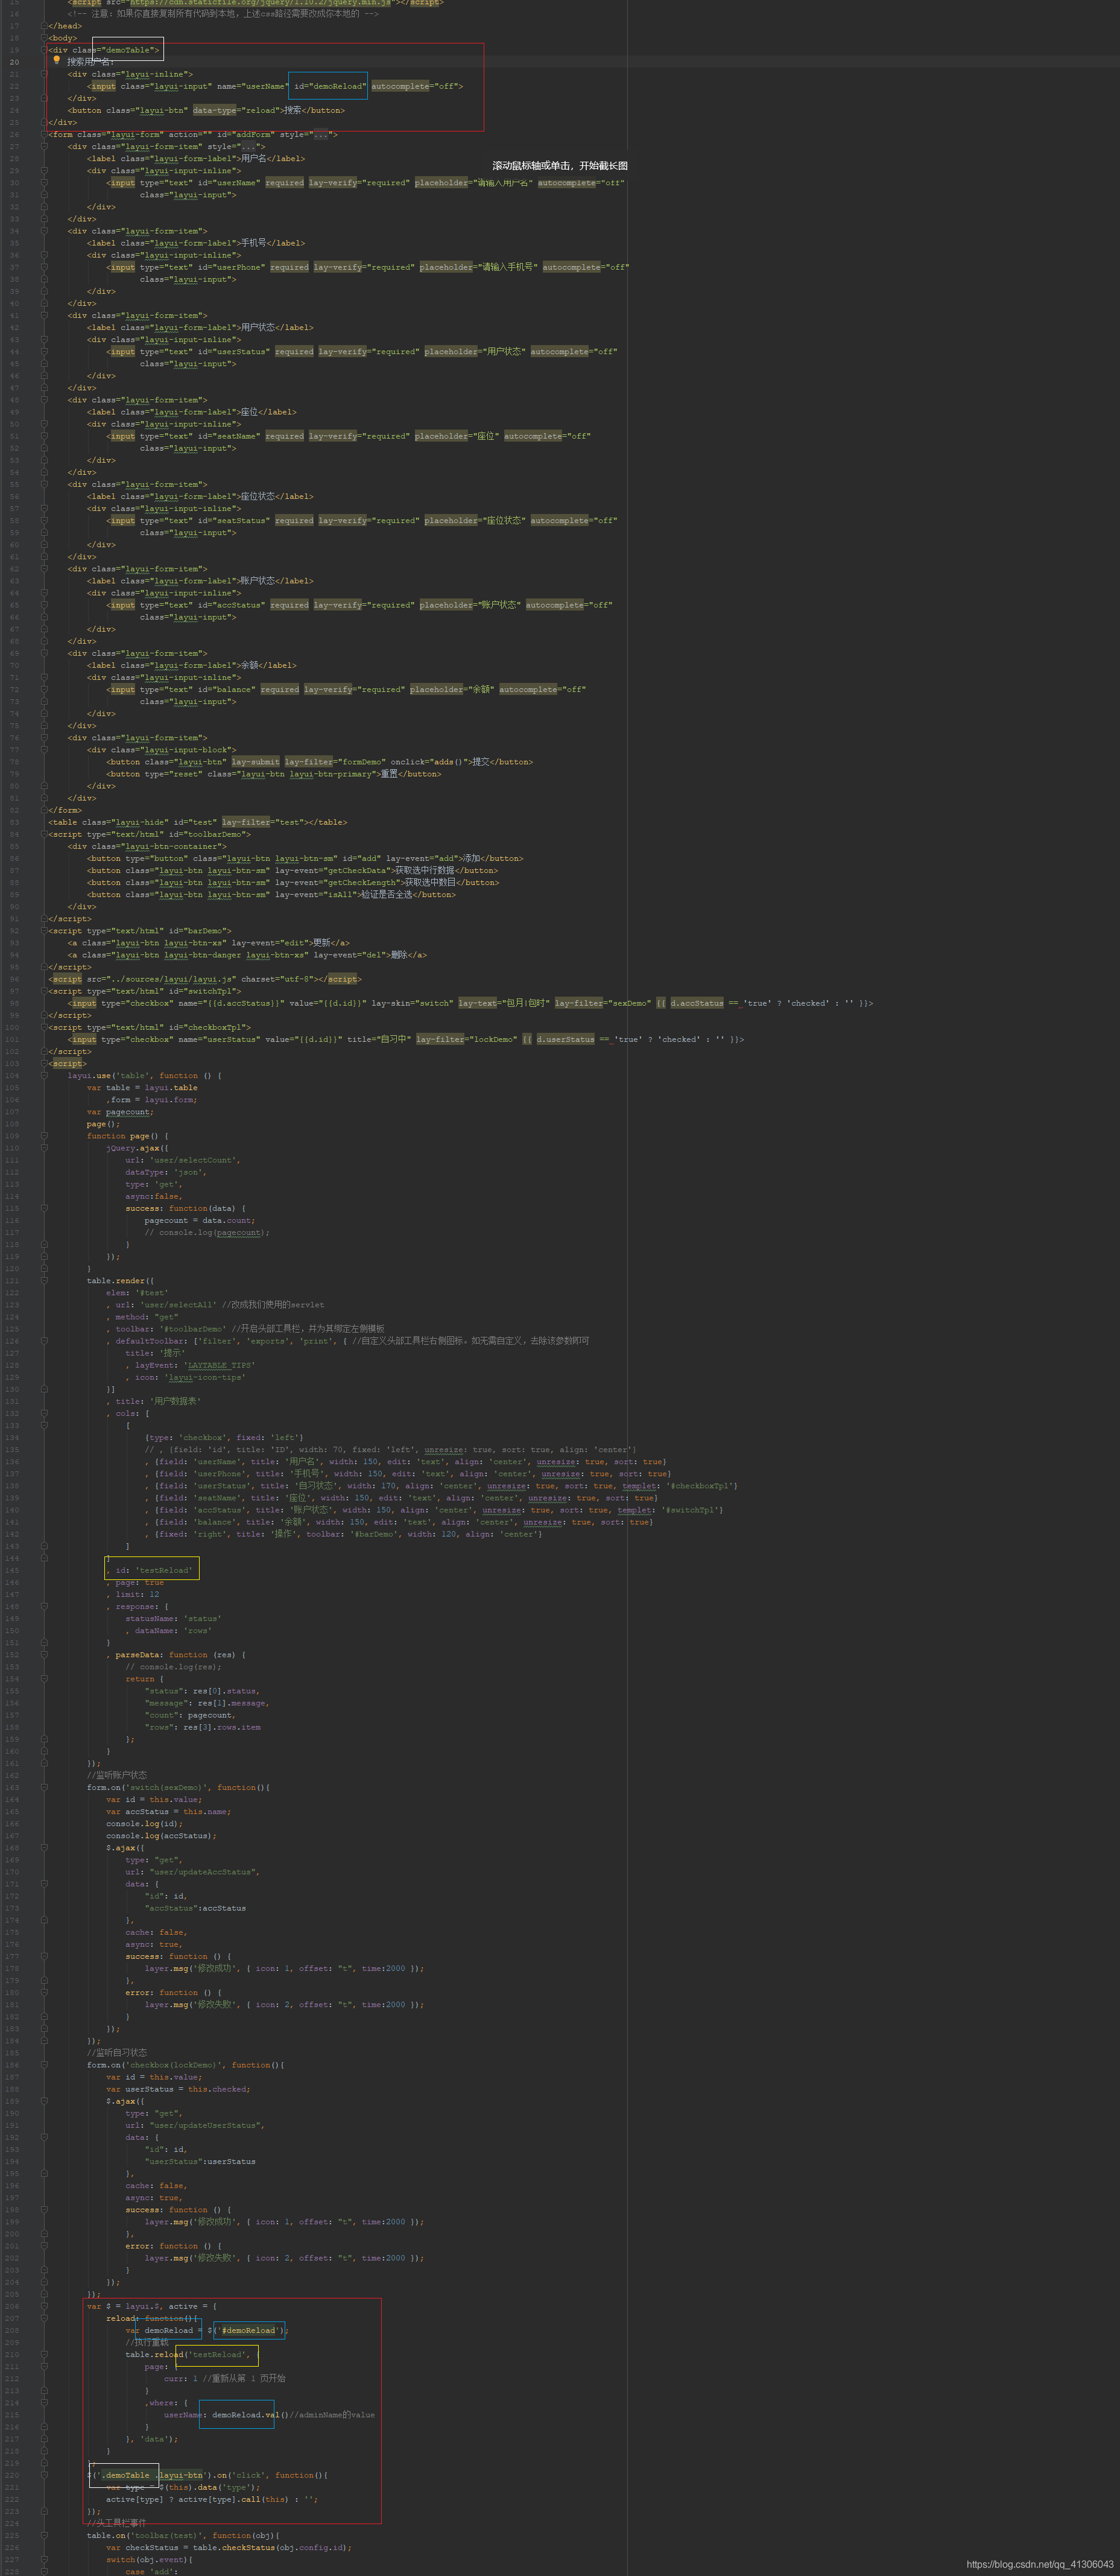Expand folded style ellipsis on addForm line
Screen dimensions: 1120x2576
[x=320, y=134]
